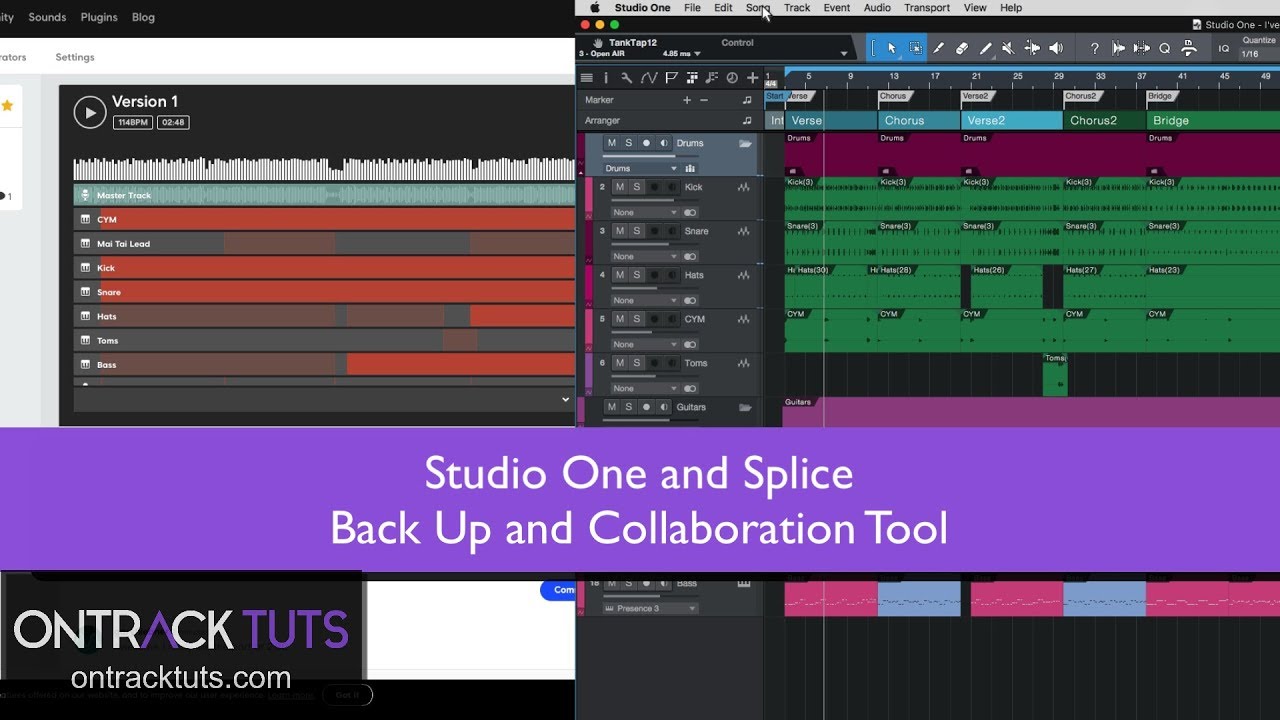Viewport: 1280px width, 720px height.
Task: Toggle monitor on the Drums folder track
Action: (663, 143)
